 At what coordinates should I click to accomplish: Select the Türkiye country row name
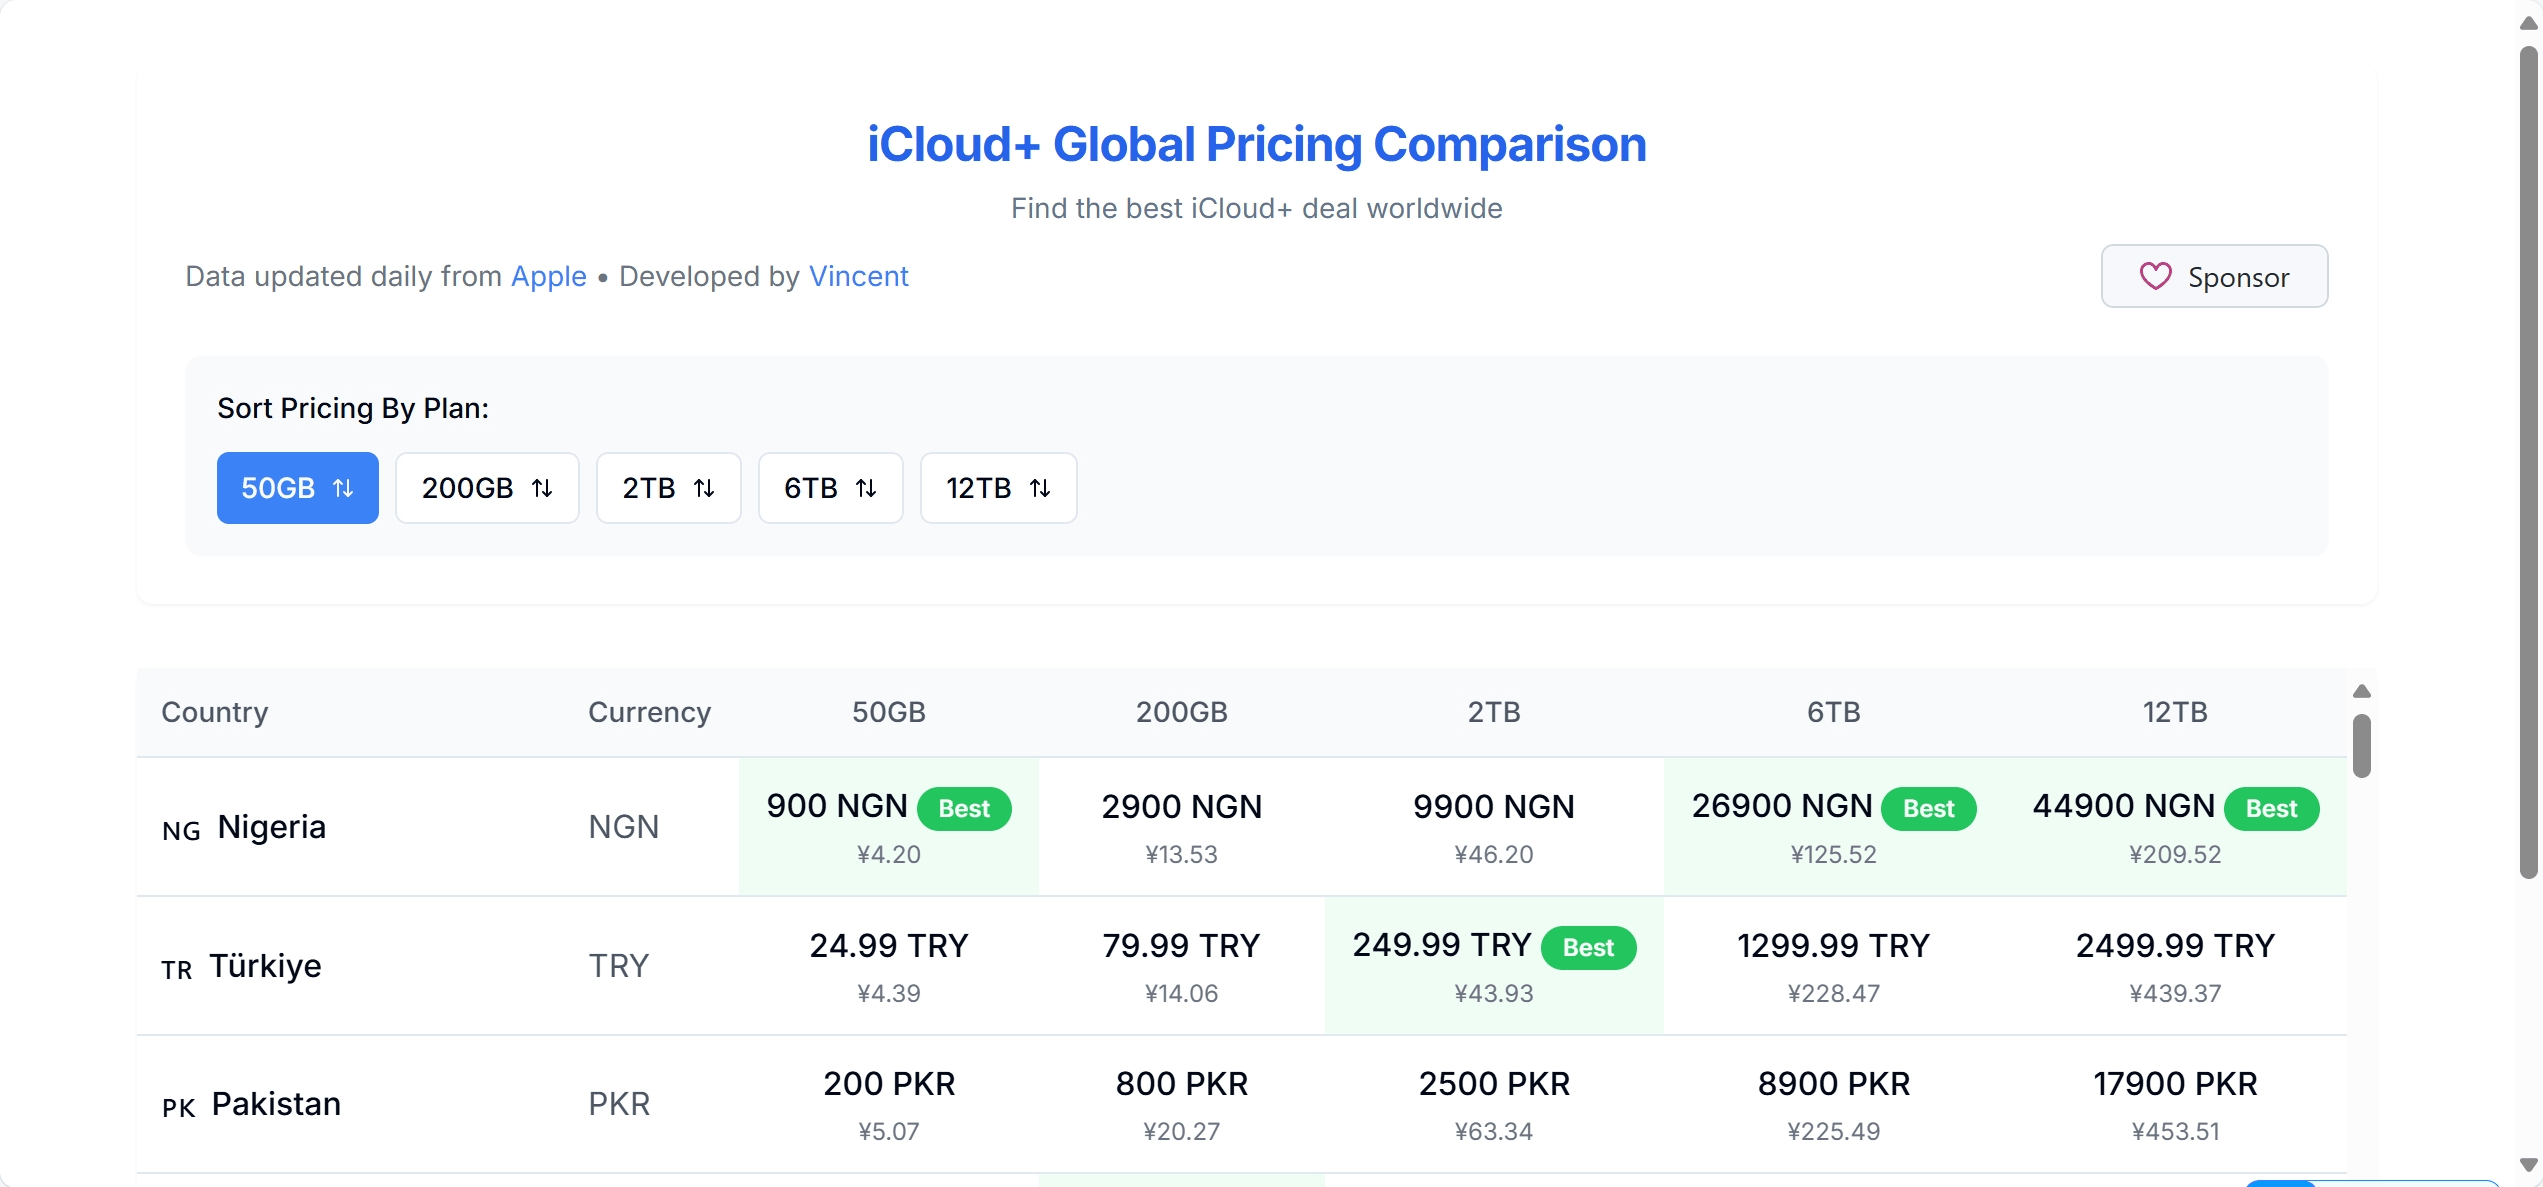(x=265, y=966)
